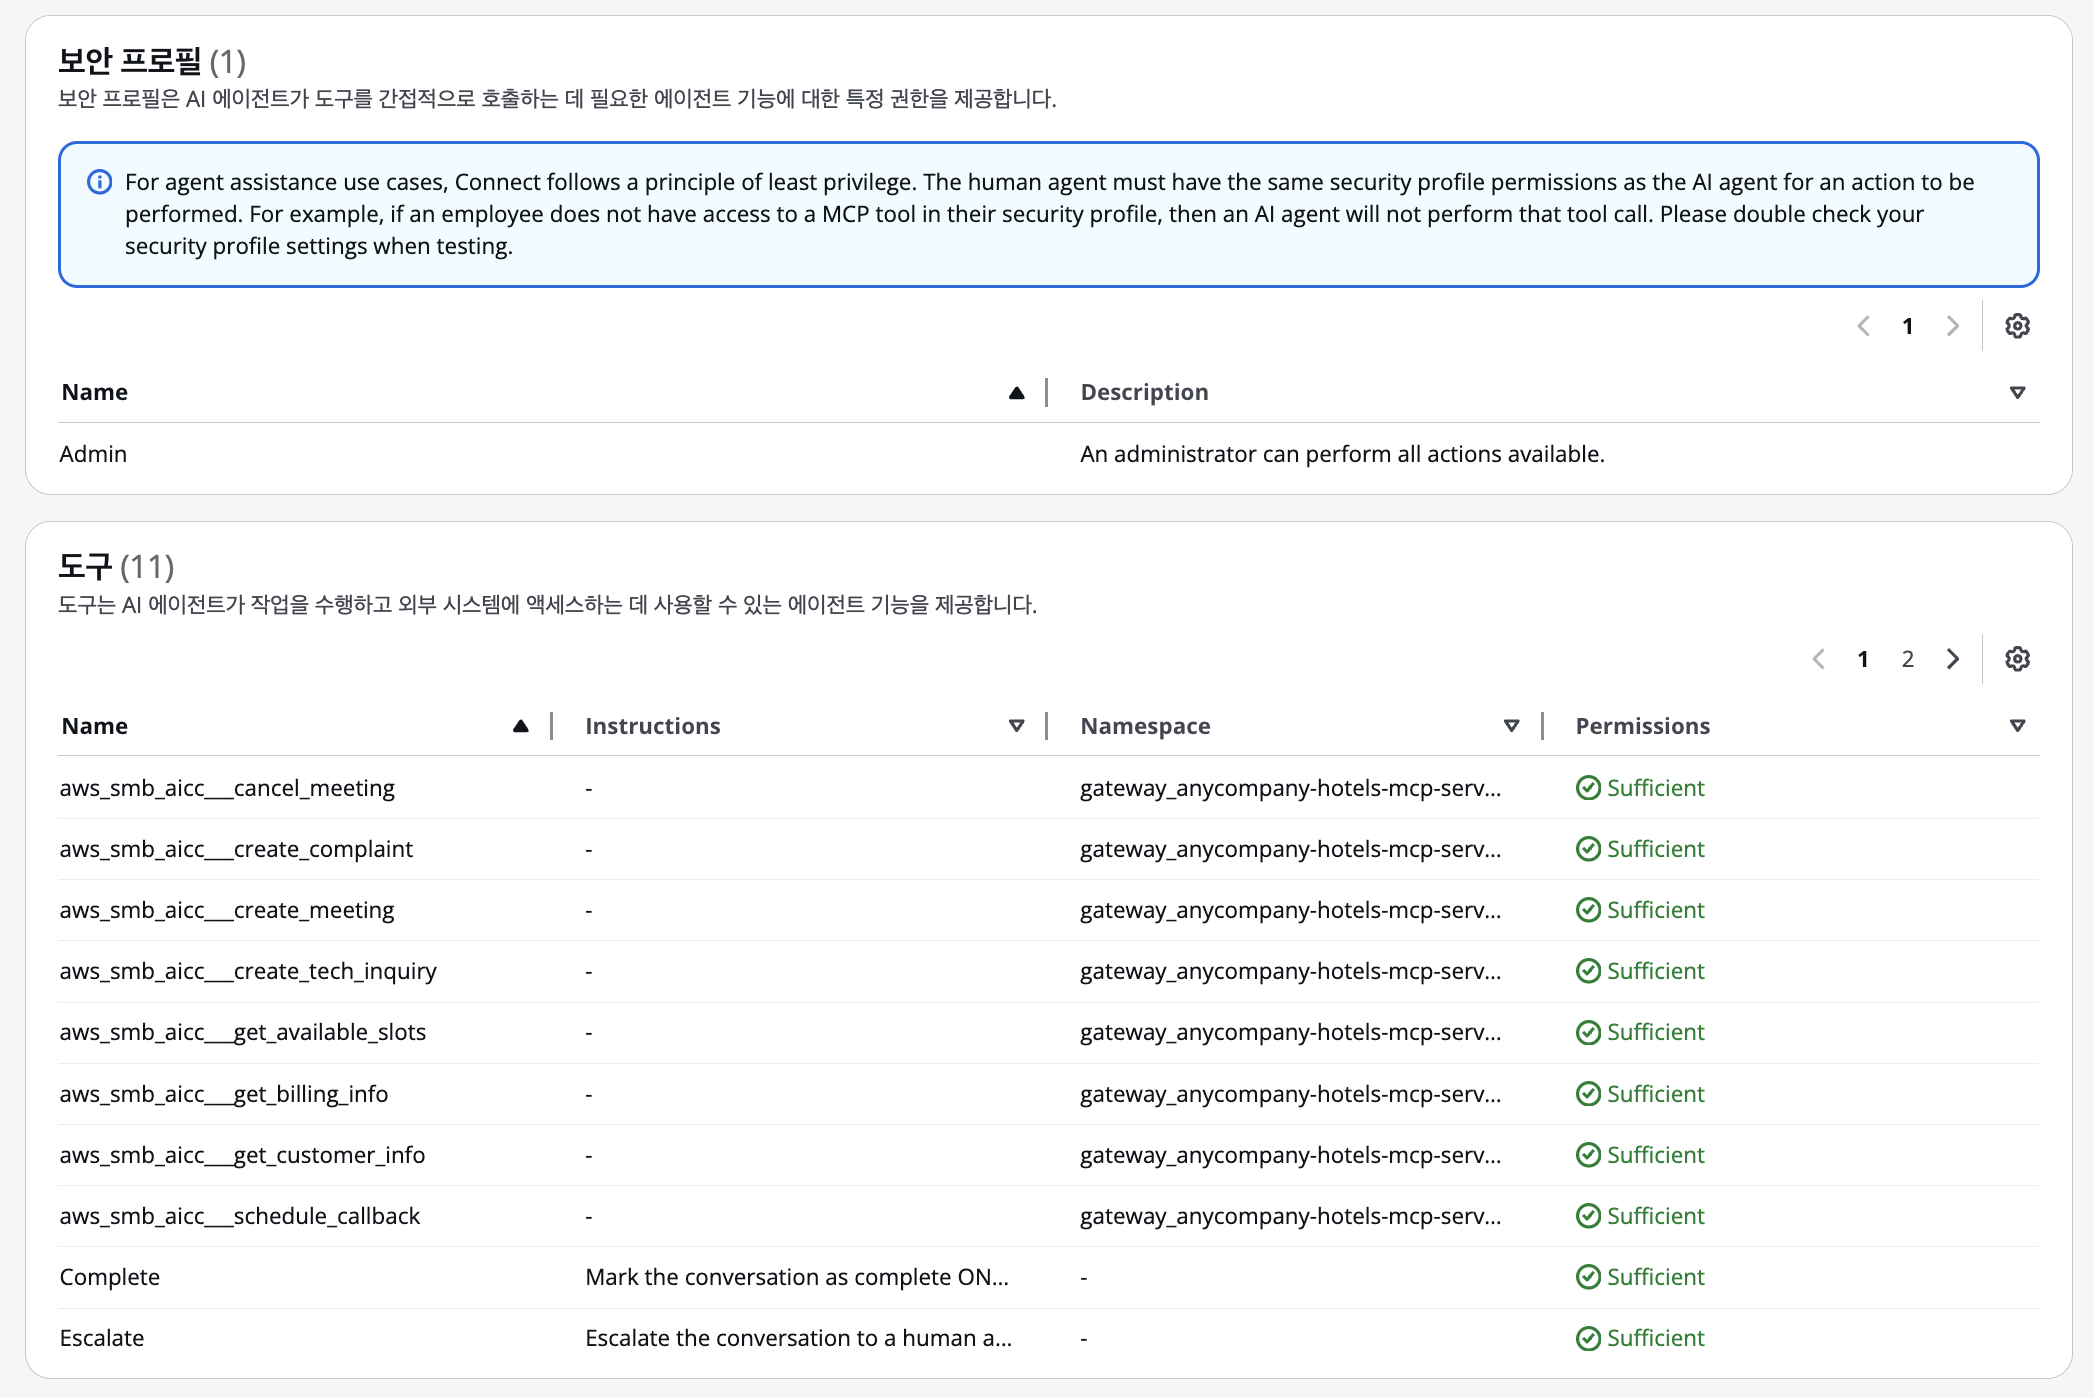The width and height of the screenshot is (2094, 1398).
Task: Go to next page of tools table
Action: click(x=1952, y=659)
